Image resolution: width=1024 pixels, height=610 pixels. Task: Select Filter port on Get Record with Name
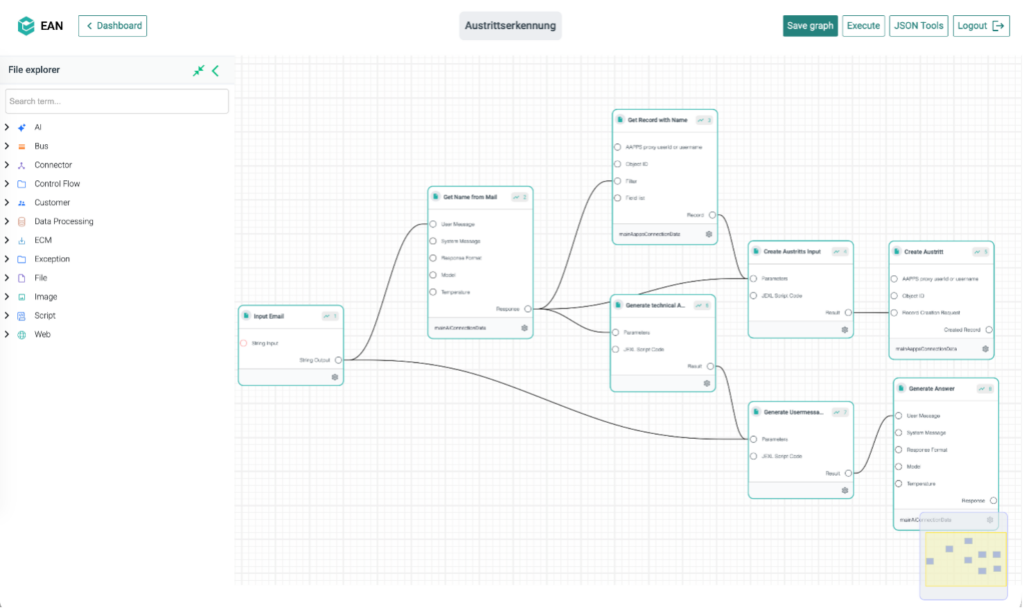618,181
